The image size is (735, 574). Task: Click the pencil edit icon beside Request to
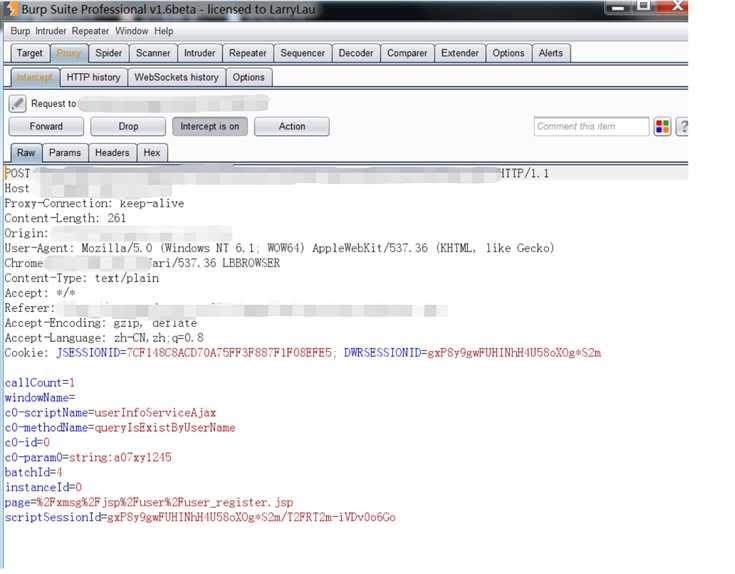point(17,104)
